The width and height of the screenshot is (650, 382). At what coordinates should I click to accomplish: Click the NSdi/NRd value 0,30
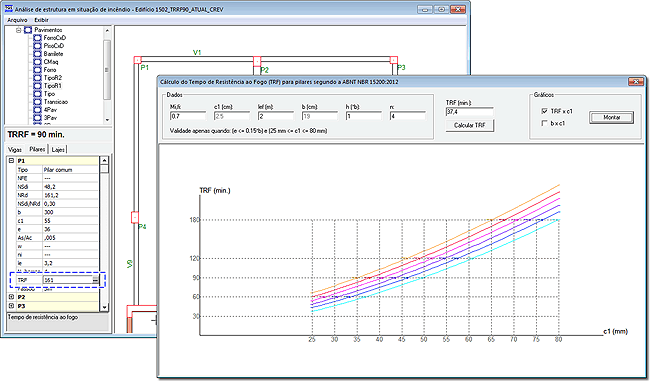pos(49,204)
